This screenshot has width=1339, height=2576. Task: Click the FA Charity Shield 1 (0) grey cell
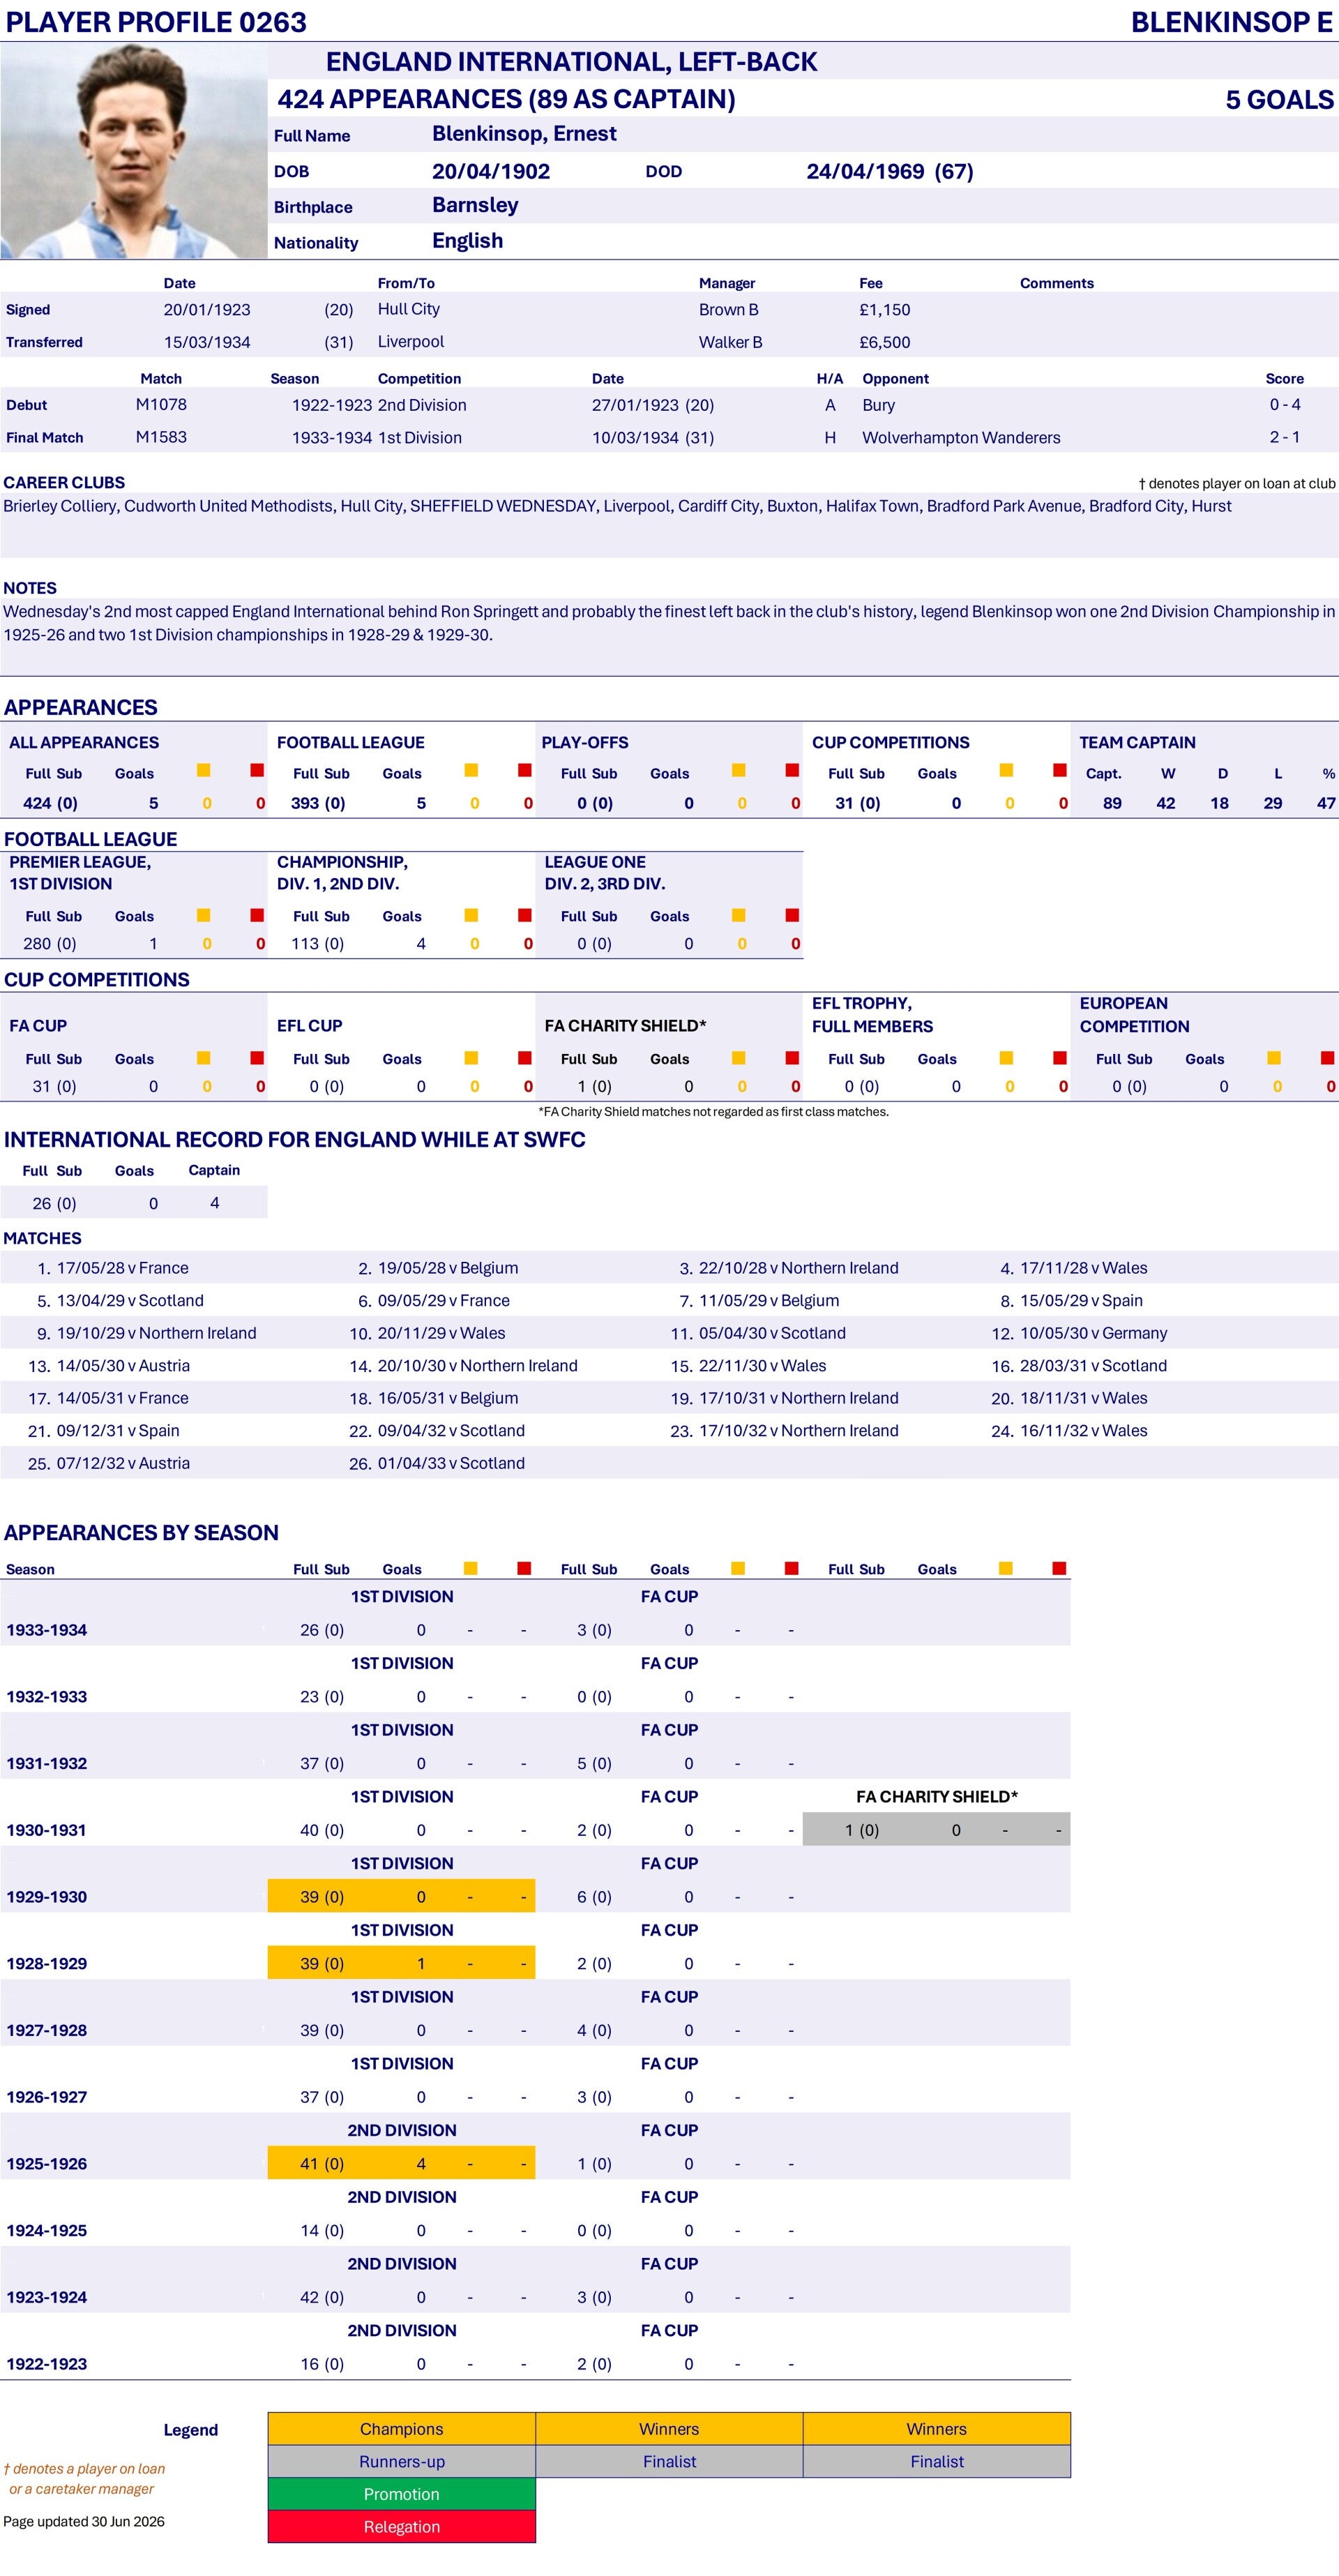(x=862, y=1830)
